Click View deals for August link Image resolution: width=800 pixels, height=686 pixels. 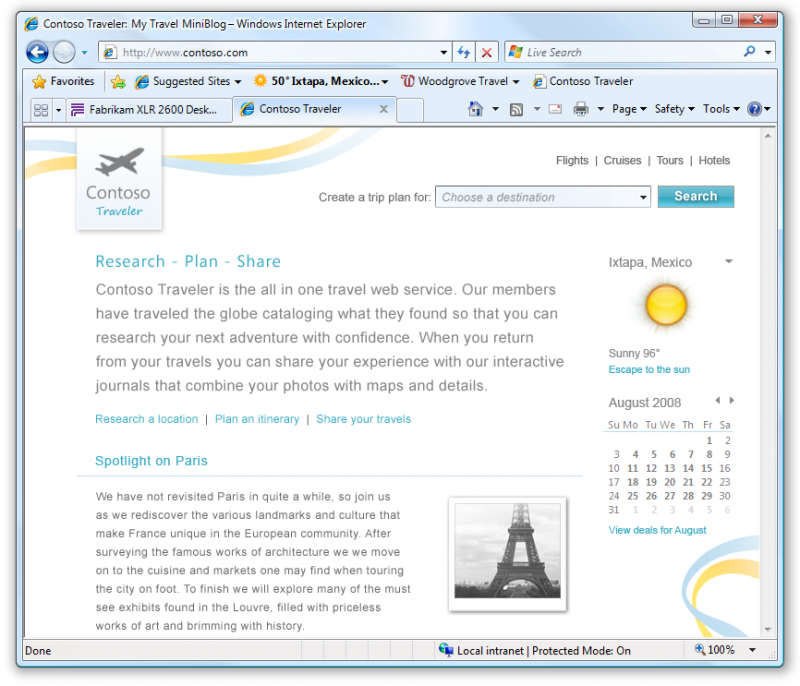tap(657, 530)
